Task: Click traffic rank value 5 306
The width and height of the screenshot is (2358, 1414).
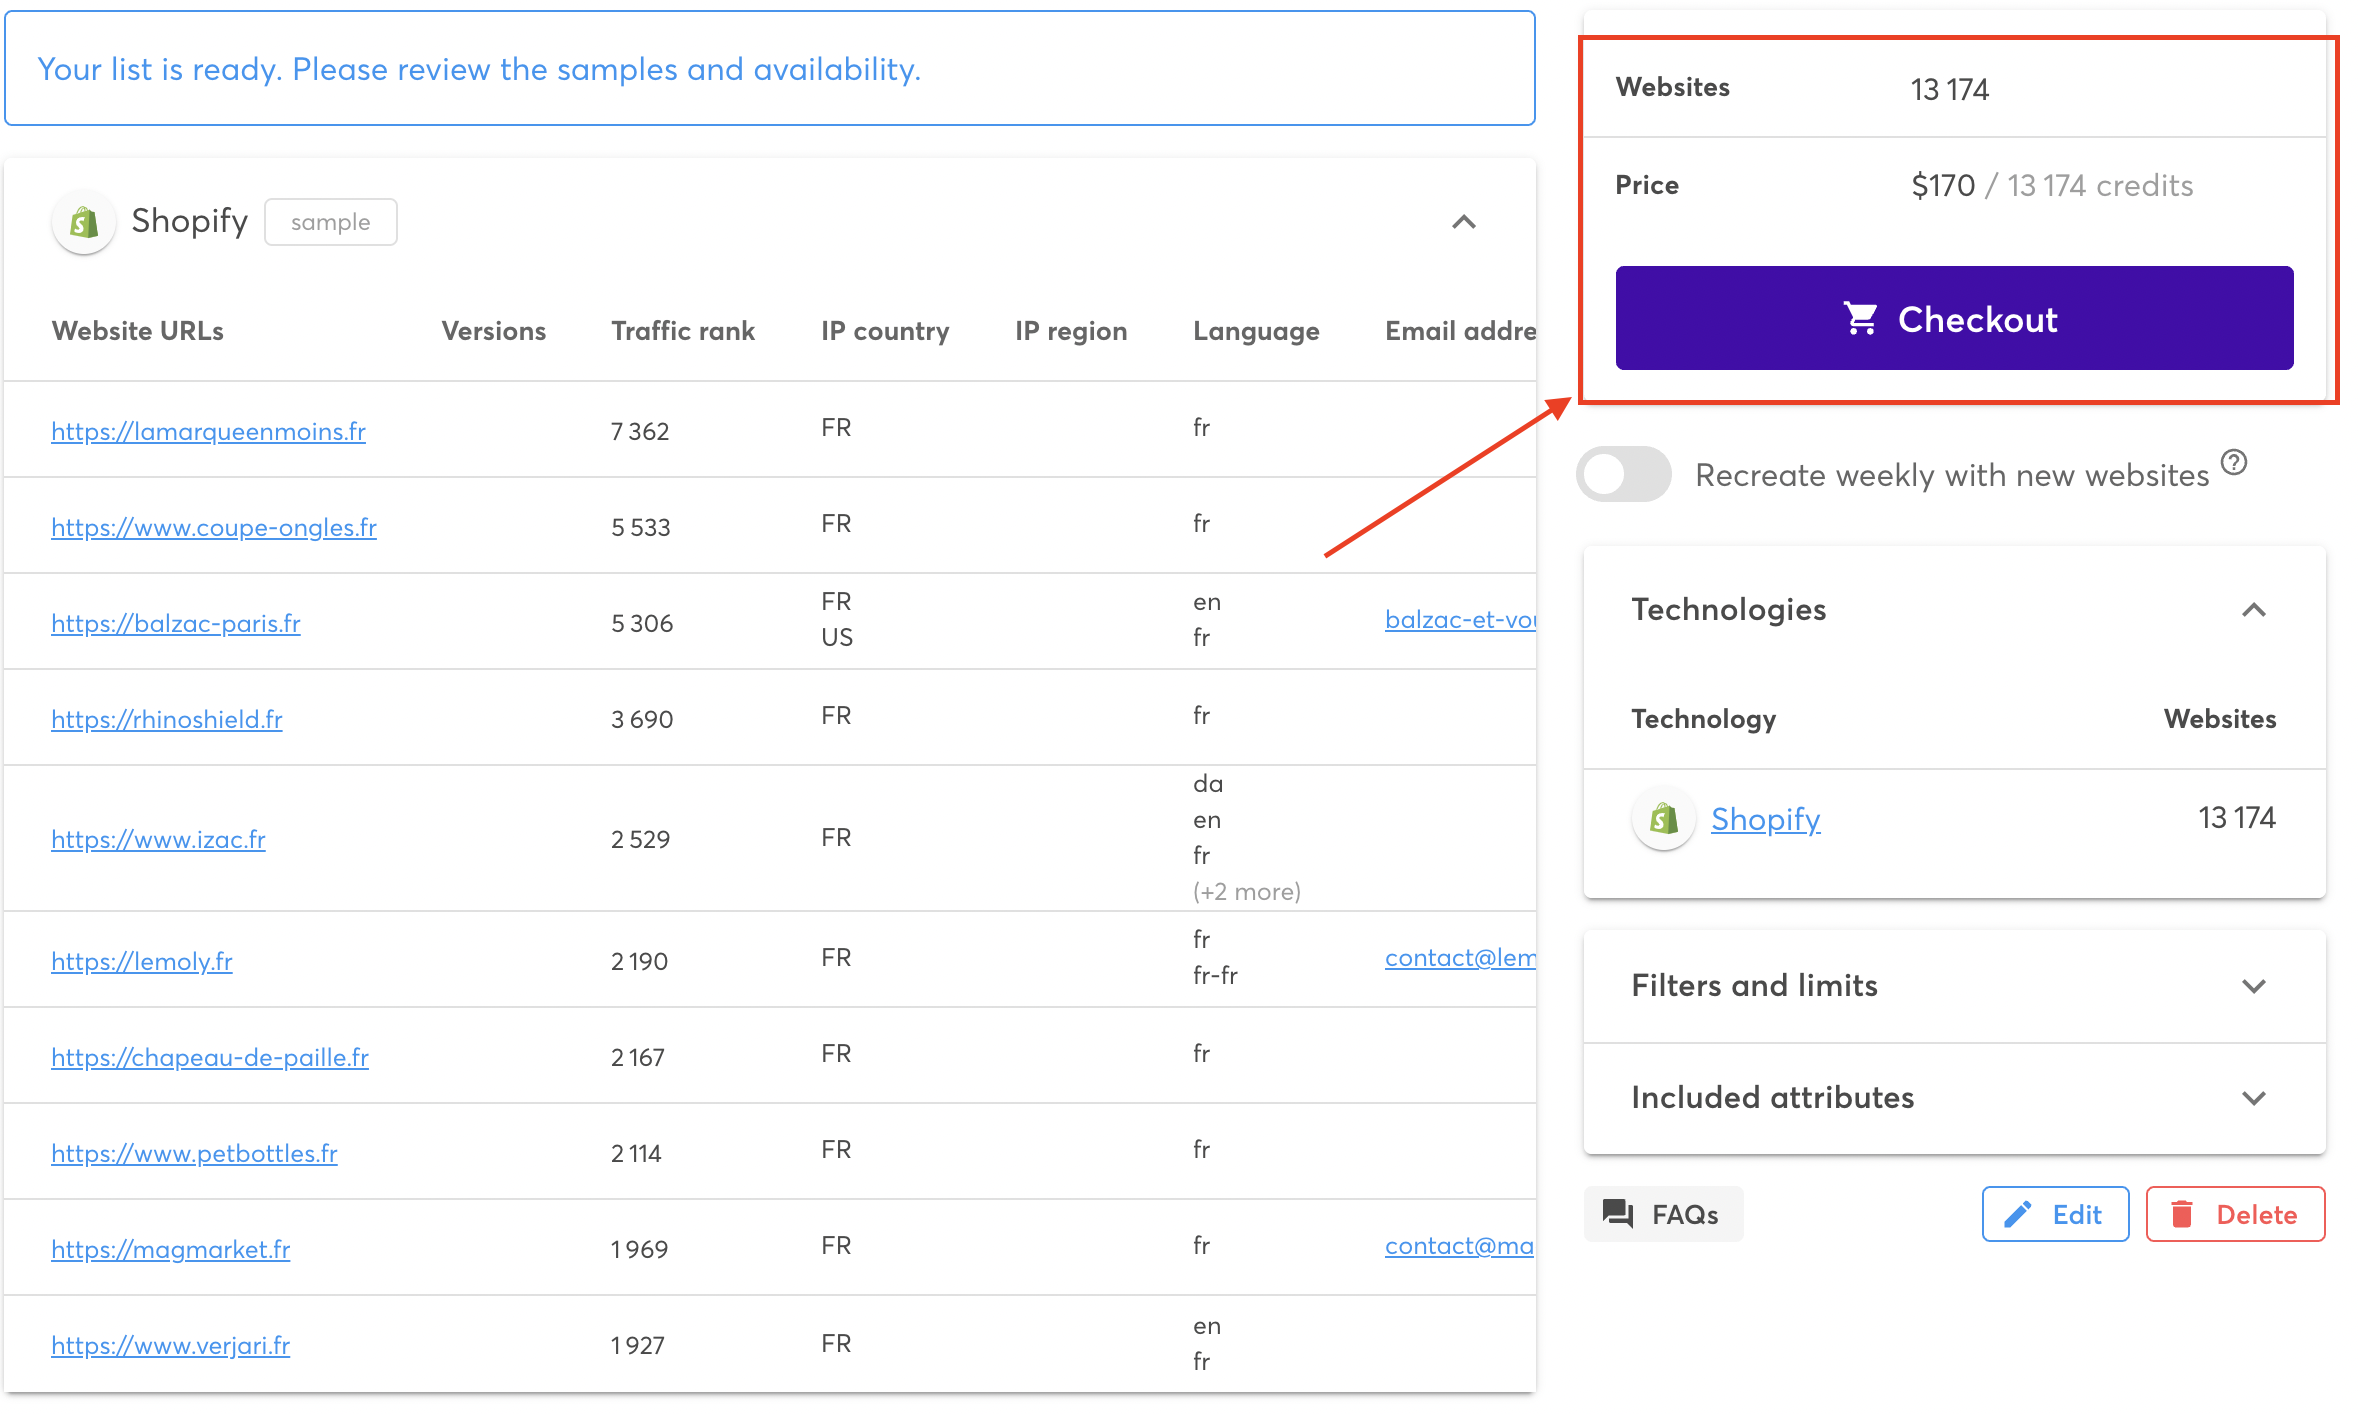Action: coord(642,623)
